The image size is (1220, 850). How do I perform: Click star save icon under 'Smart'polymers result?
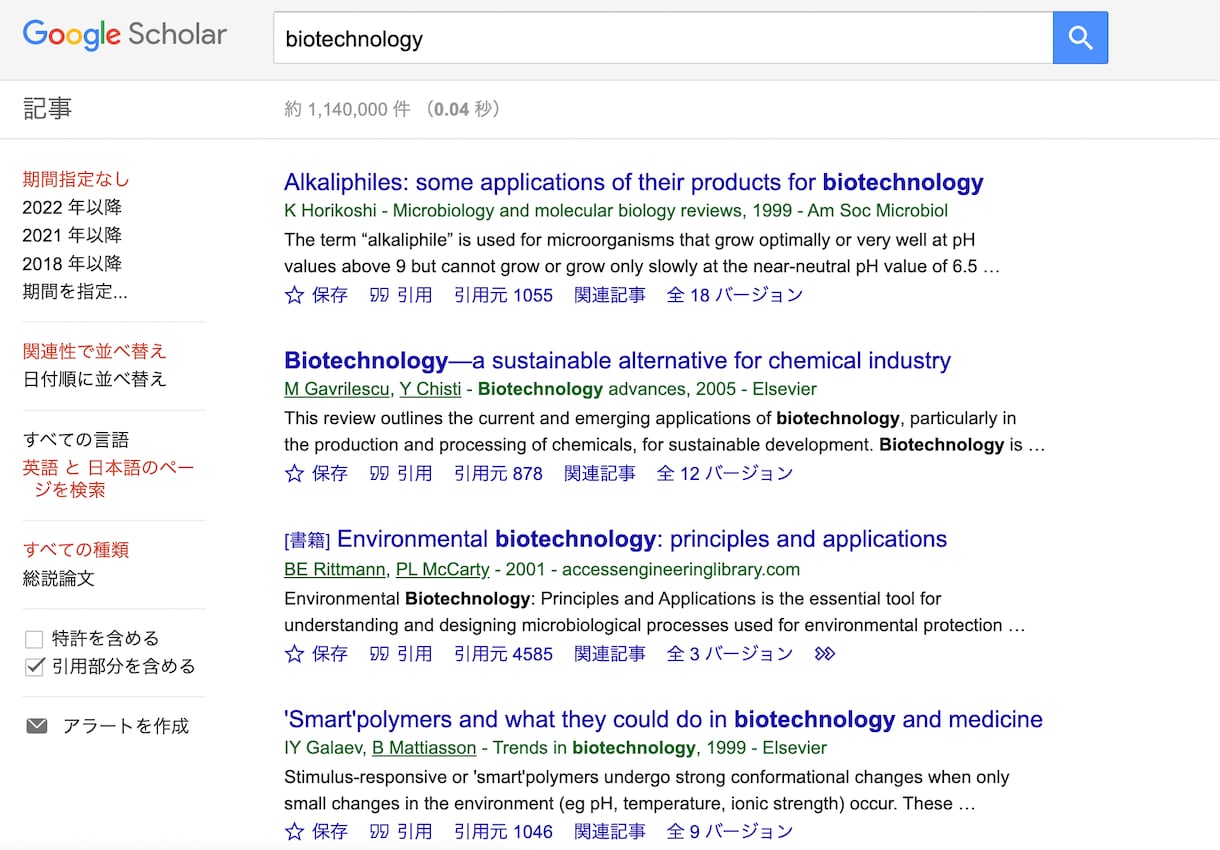294,831
